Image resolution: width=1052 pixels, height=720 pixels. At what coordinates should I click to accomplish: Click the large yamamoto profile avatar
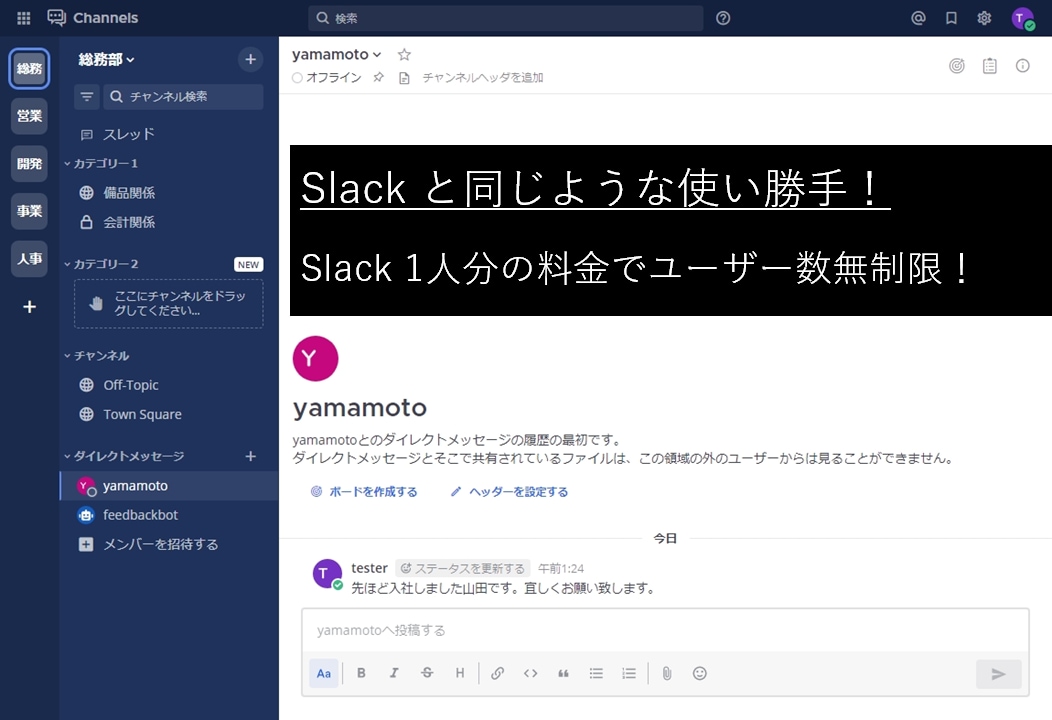[315, 358]
